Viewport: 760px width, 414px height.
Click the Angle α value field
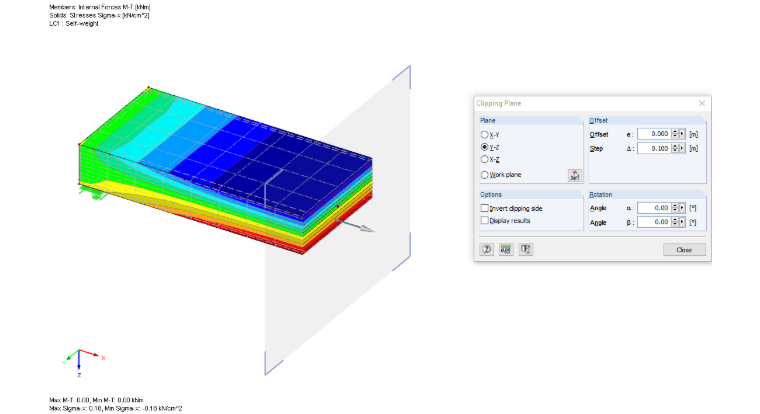click(654, 207)
